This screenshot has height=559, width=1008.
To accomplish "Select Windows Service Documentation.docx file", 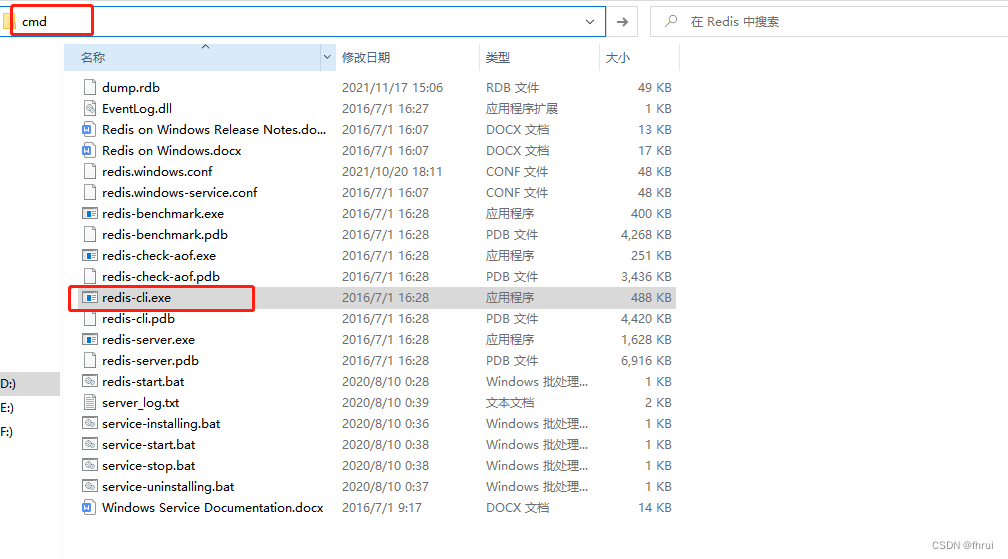I will pyautogui.click(x=212, y=508).
